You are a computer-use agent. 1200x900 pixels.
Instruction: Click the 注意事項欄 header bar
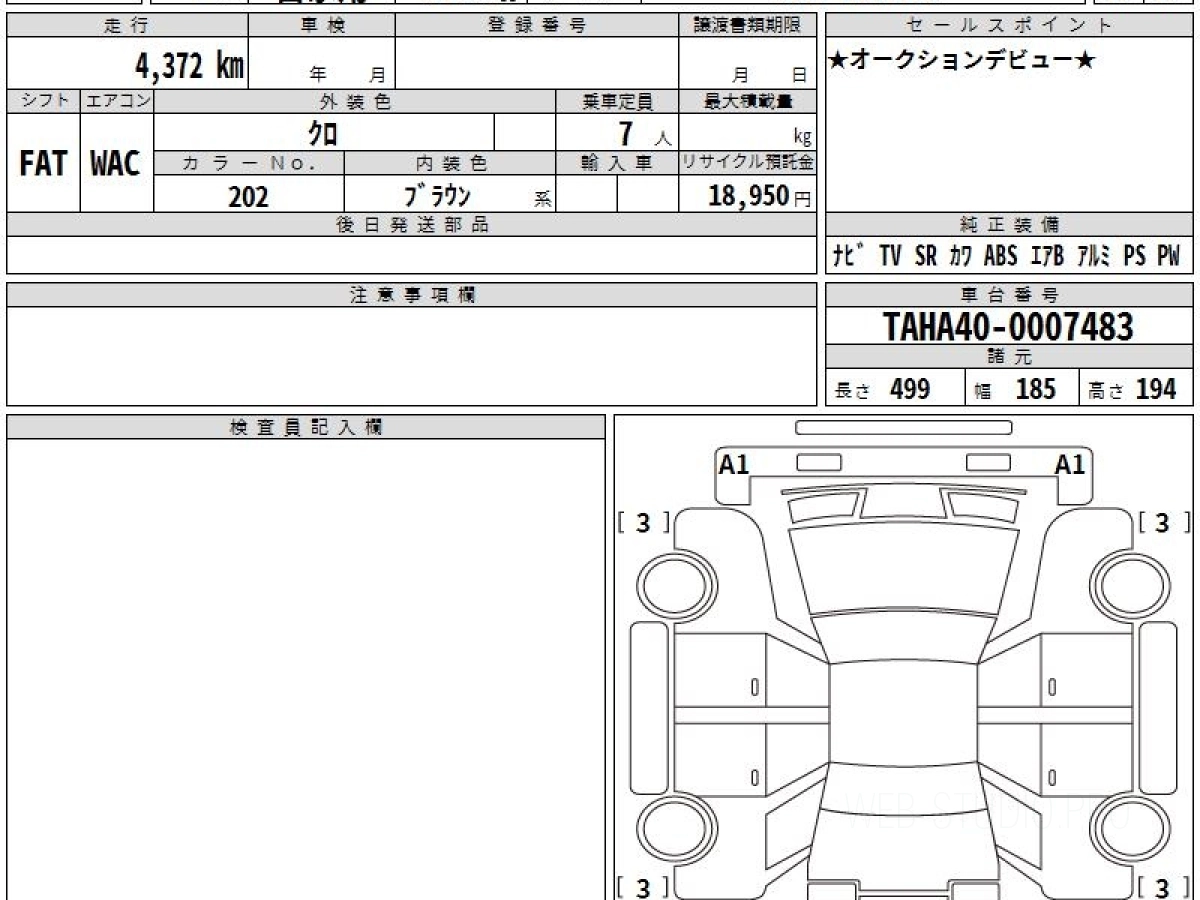[x=411, y=295]
